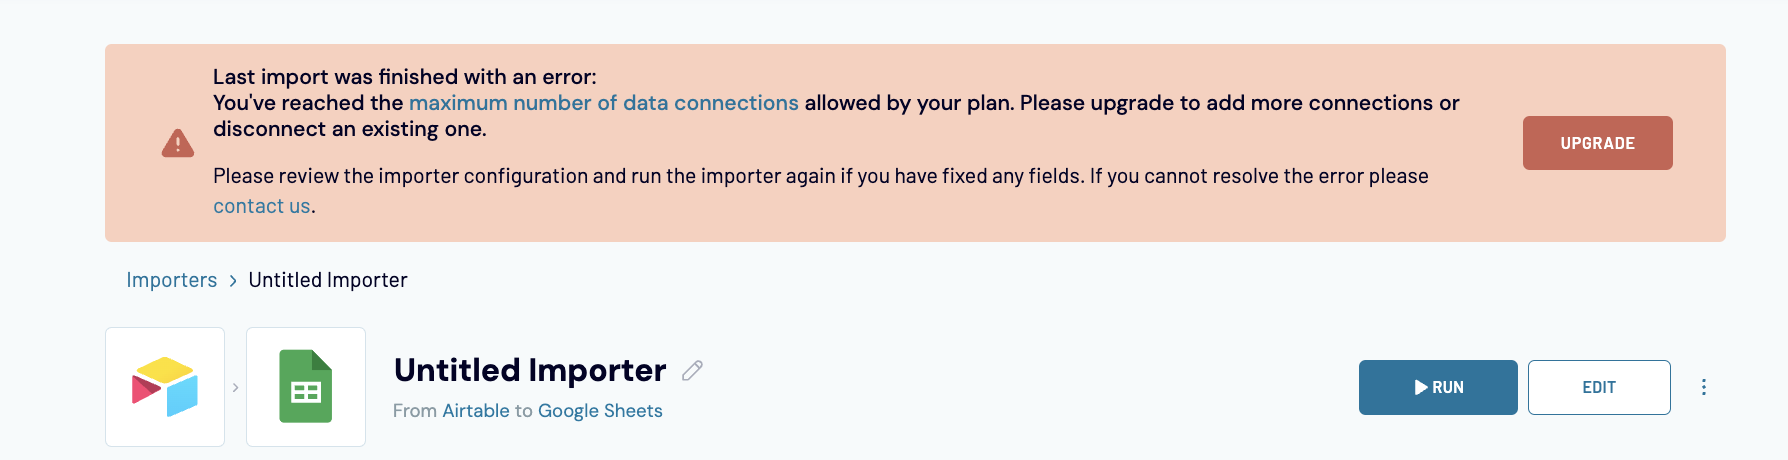The image size is (1788, 460).
Task: Click the Google Sheets logo tile
Action: pos(306,387)
